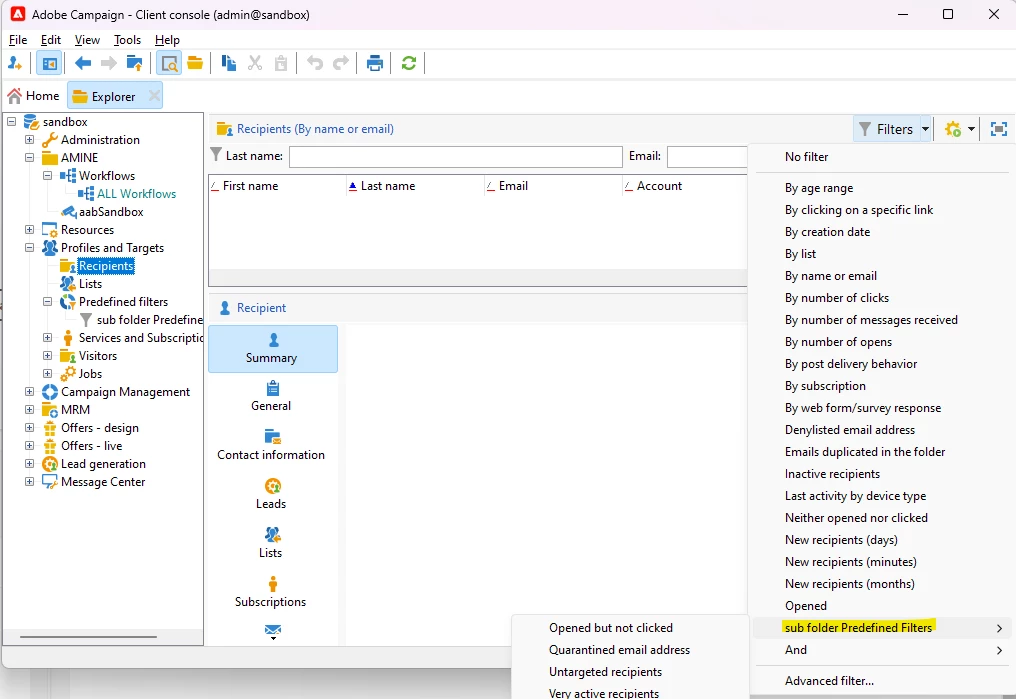Viewport: 1016px width, 699px height.
Task: Toggle the explorer tree view toolbar icon
Action: pyautogui.click(x=49, y=63)
